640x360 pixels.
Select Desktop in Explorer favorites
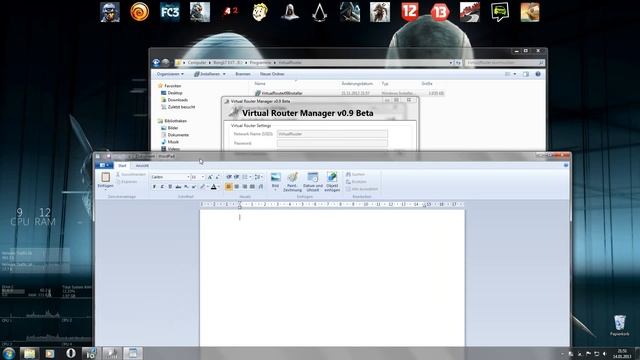171,93
